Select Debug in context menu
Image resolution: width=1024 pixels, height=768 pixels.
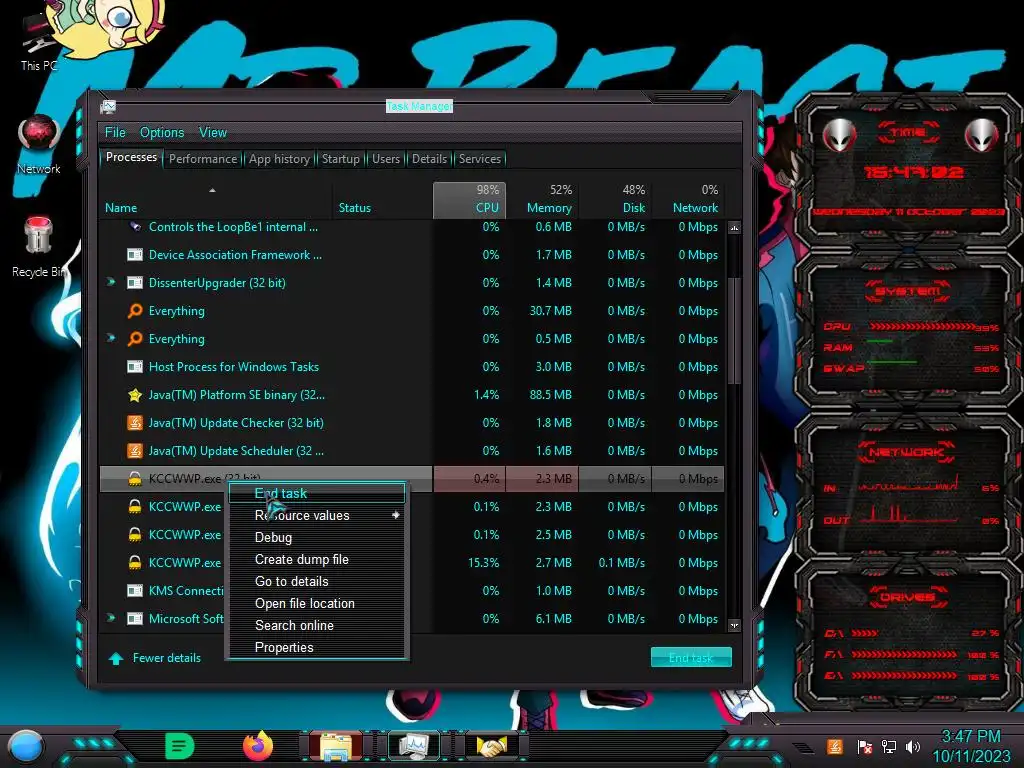click(317, 537)
